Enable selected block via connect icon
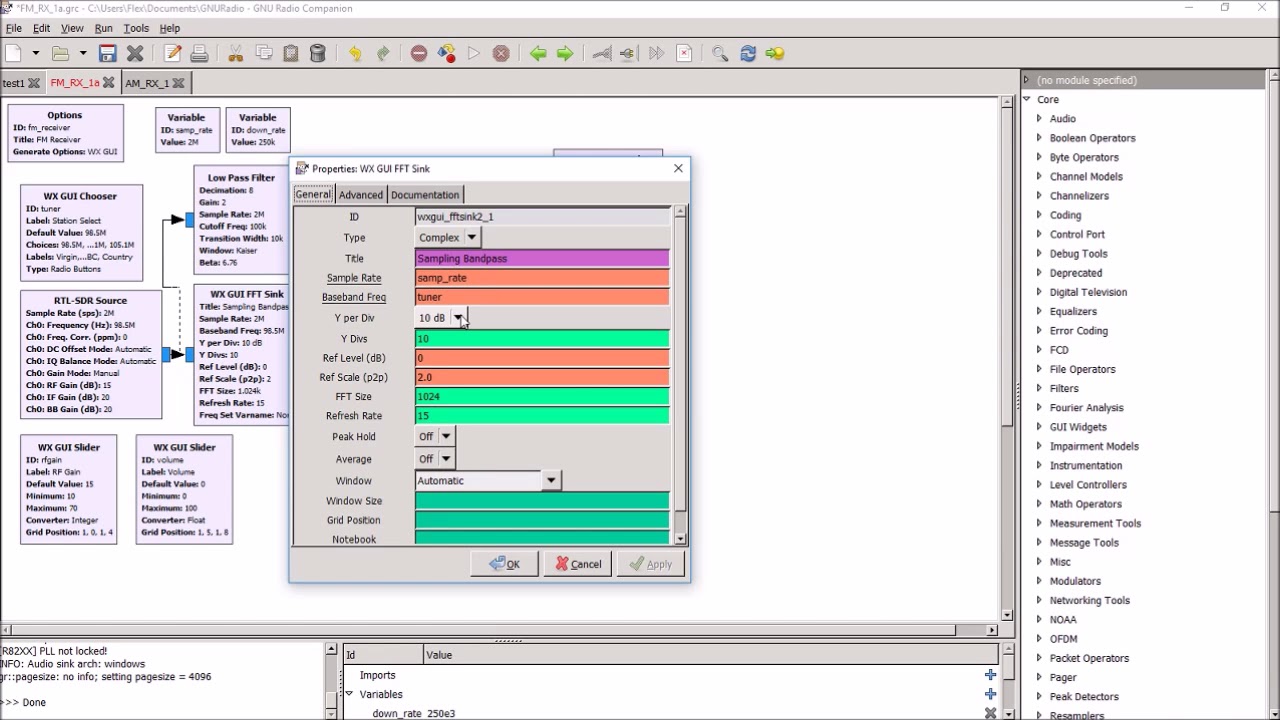The image size is (1280, 720). point(602,53)
